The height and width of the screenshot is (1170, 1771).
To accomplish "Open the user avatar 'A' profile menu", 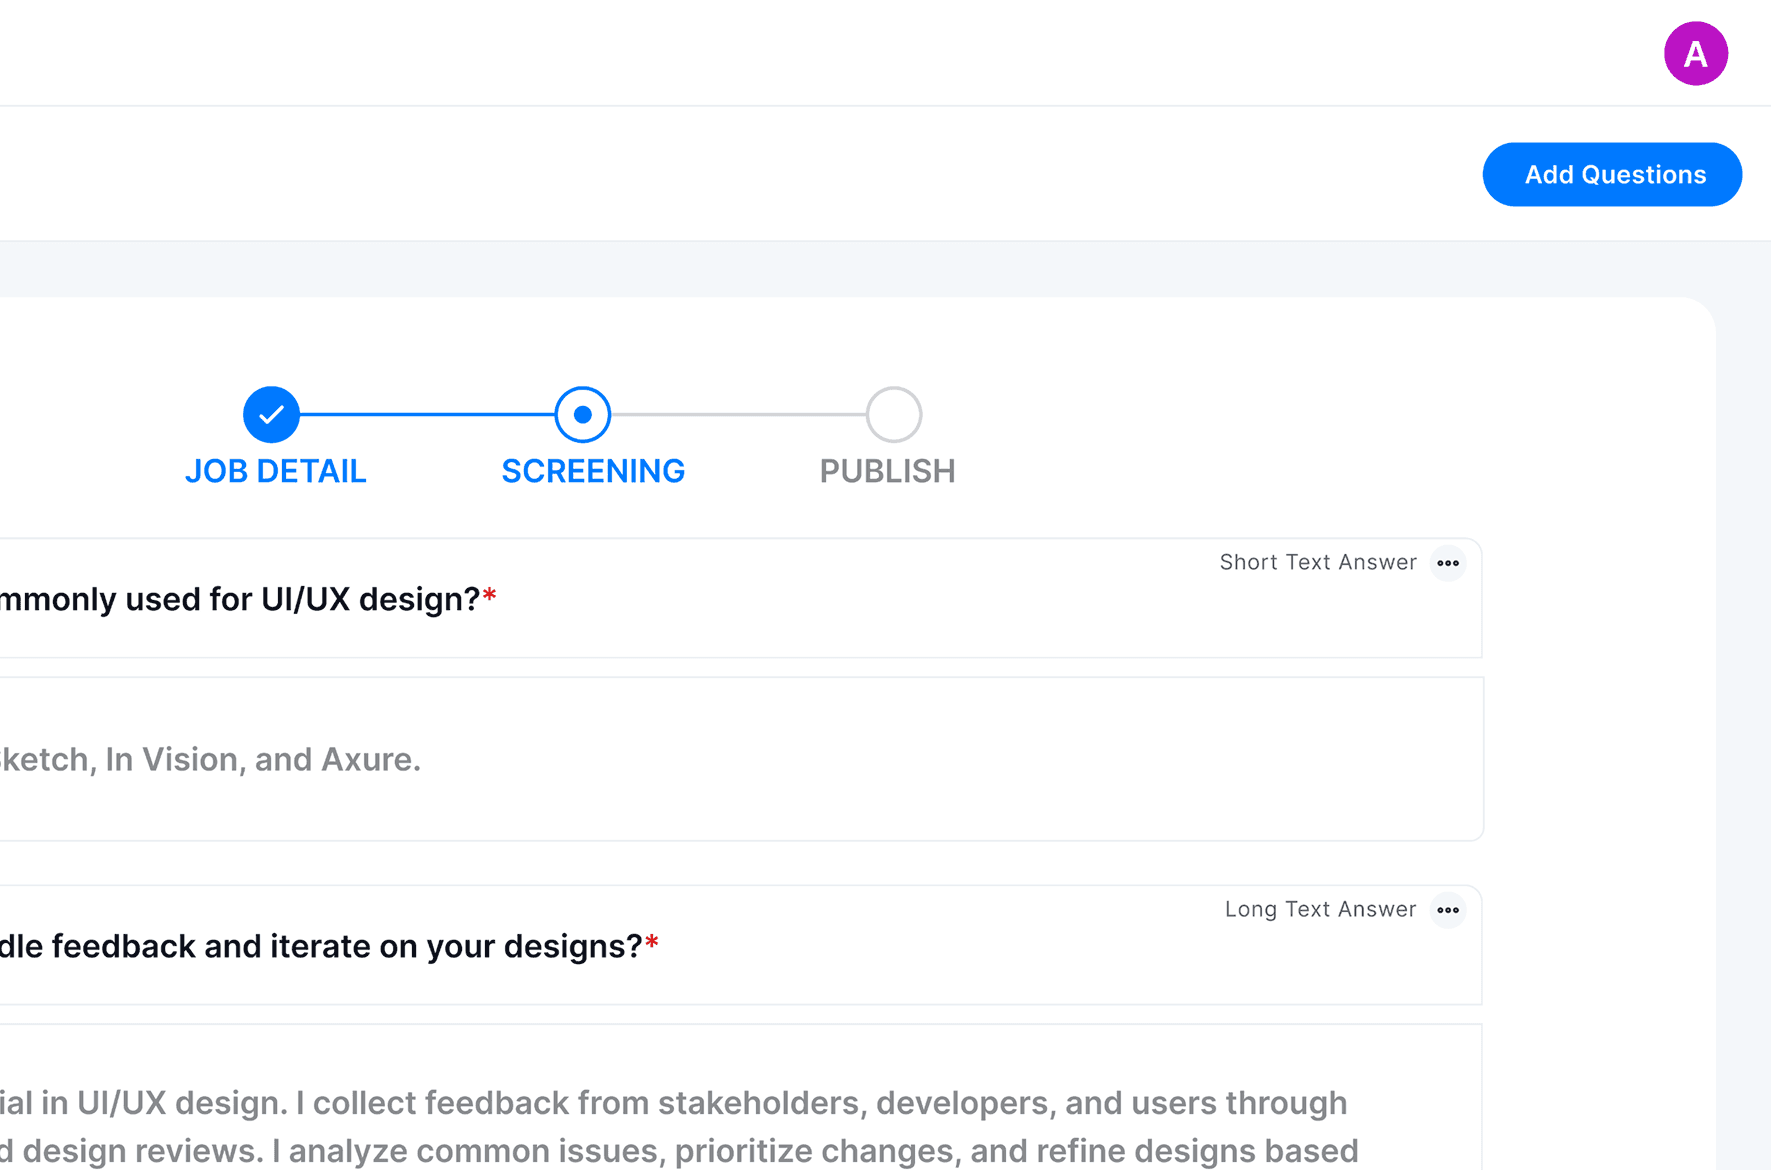I will pos(1695,53).
